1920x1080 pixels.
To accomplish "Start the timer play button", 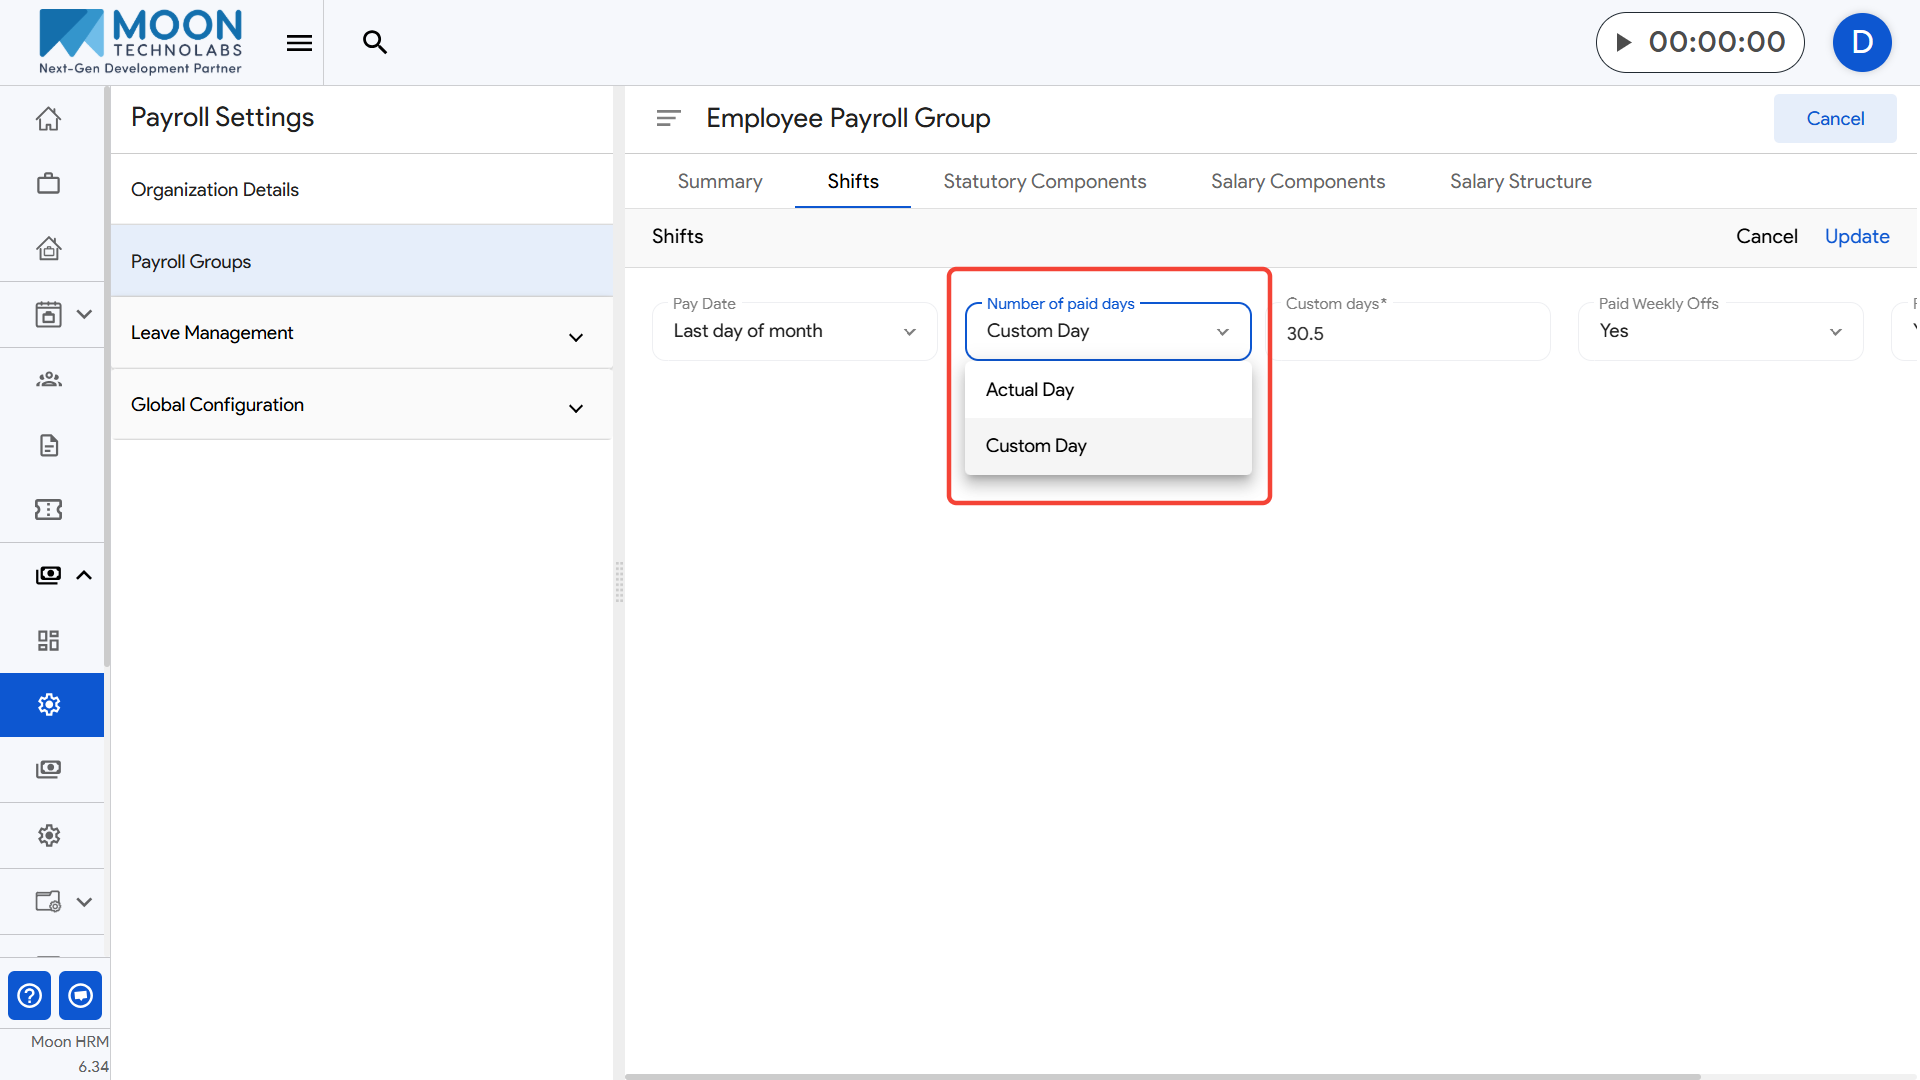I will pos(1624,42).
